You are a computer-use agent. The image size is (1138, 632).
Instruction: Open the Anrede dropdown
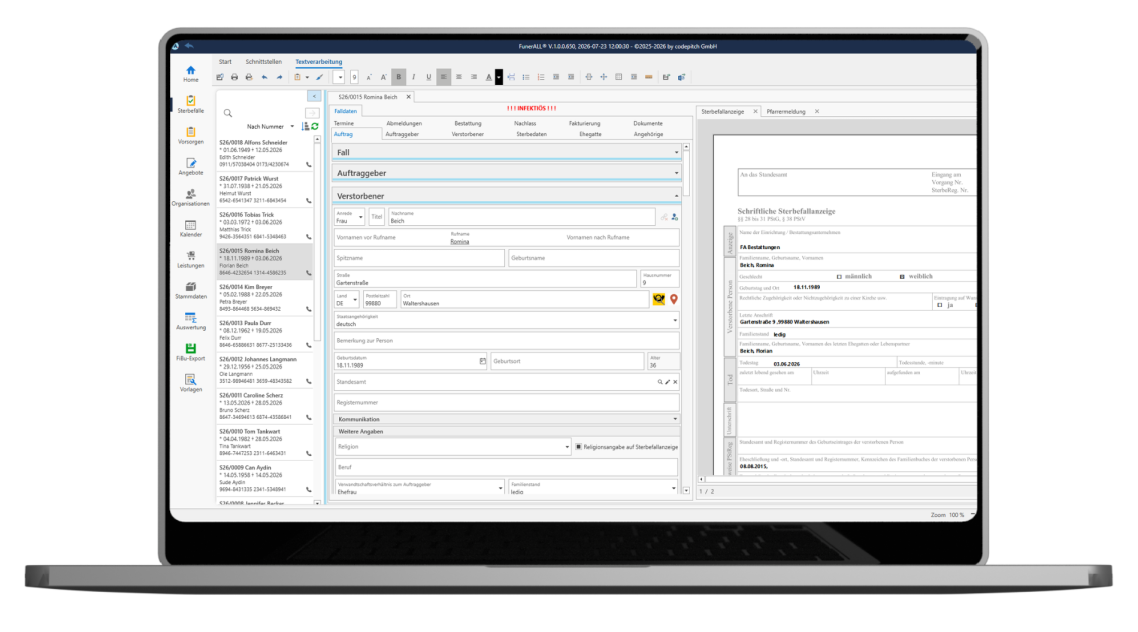[361, 217]
